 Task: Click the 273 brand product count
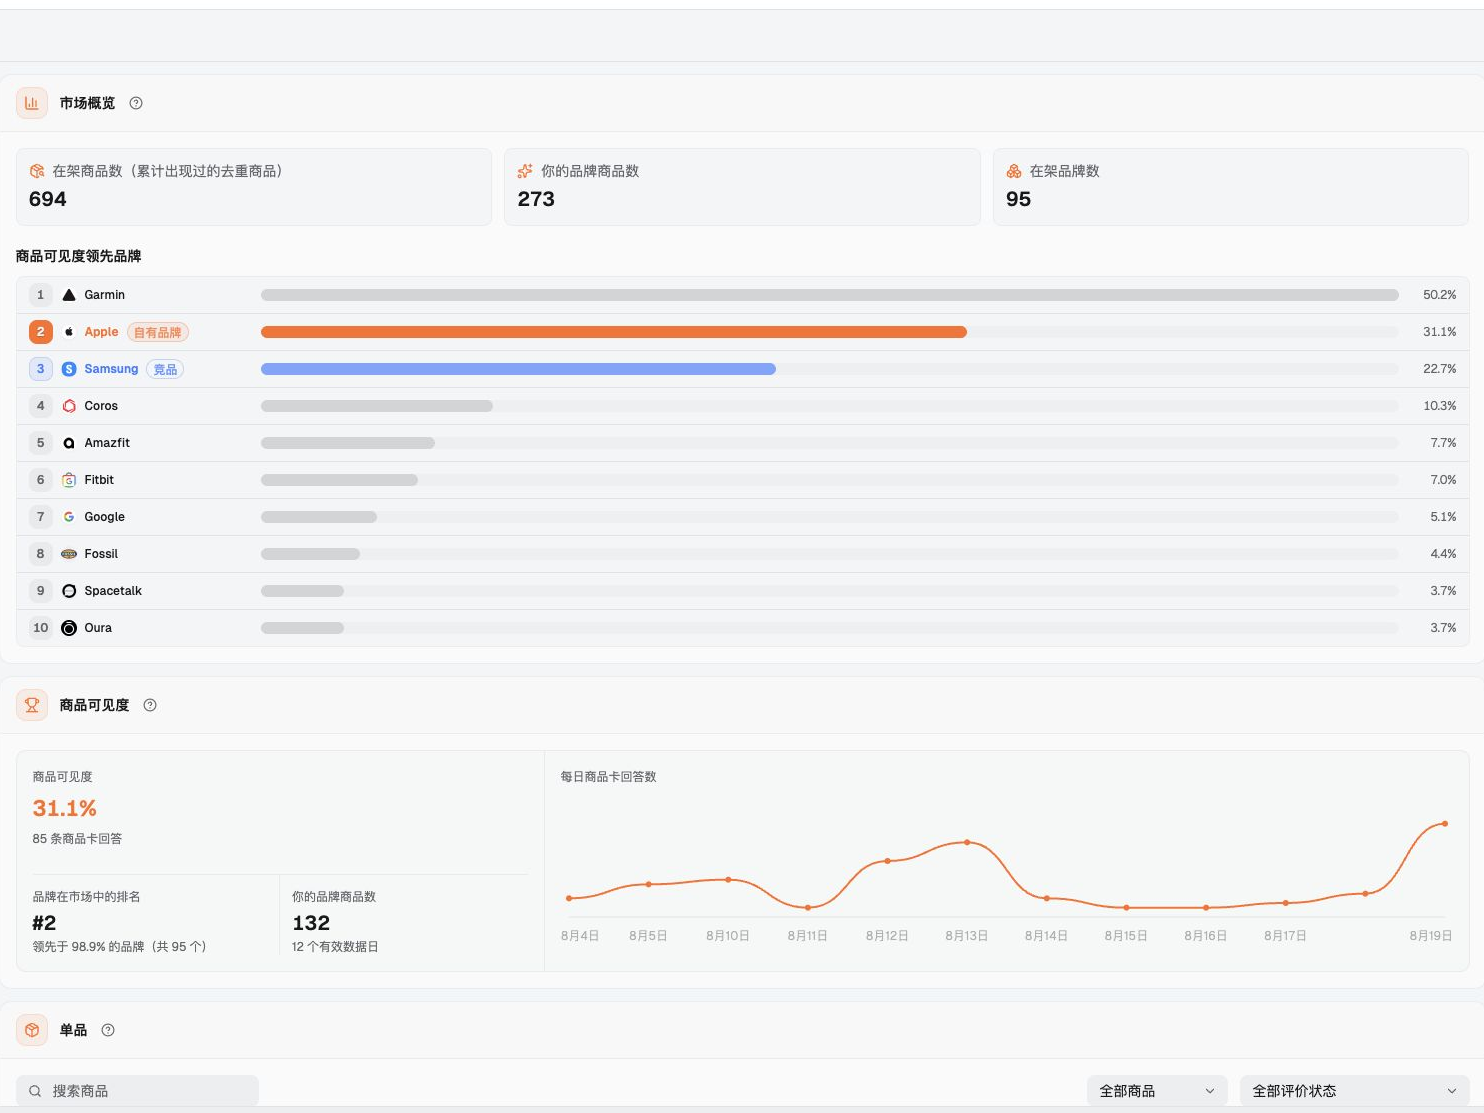(536, 199)
